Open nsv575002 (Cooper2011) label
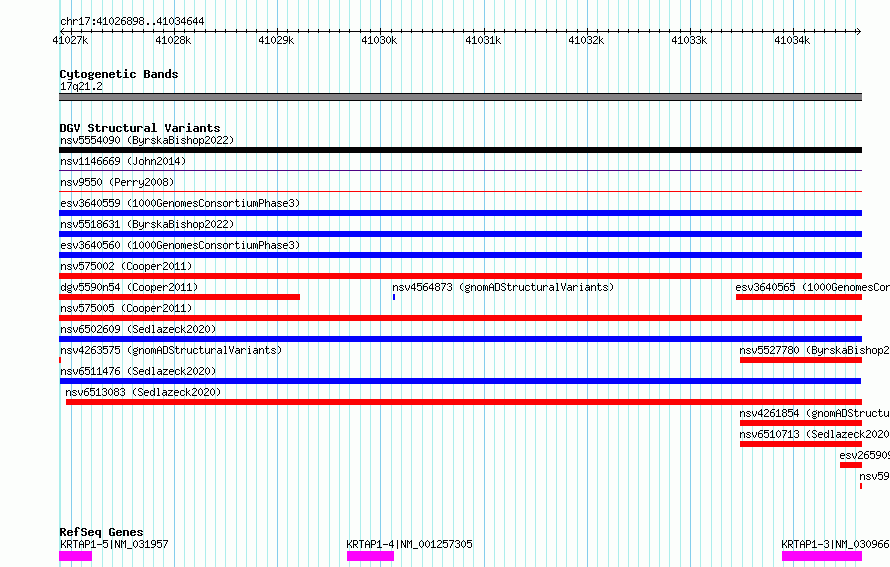The width and height of the screenshot is (890, 567). click(126, 266)
